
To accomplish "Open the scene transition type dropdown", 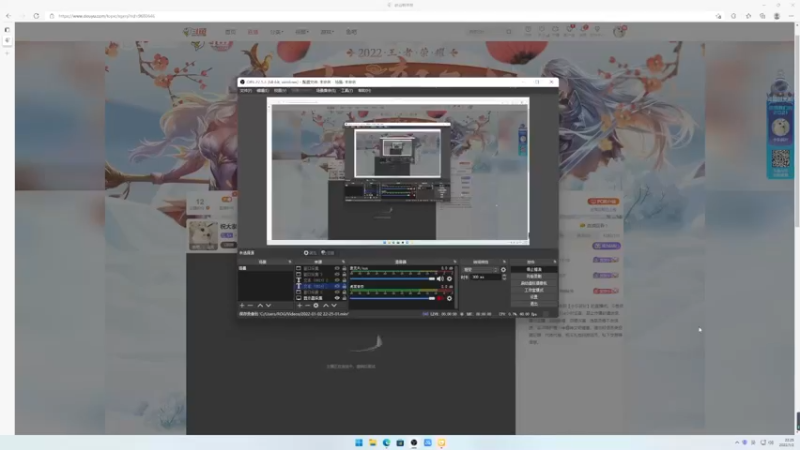I will pos(480,269).
